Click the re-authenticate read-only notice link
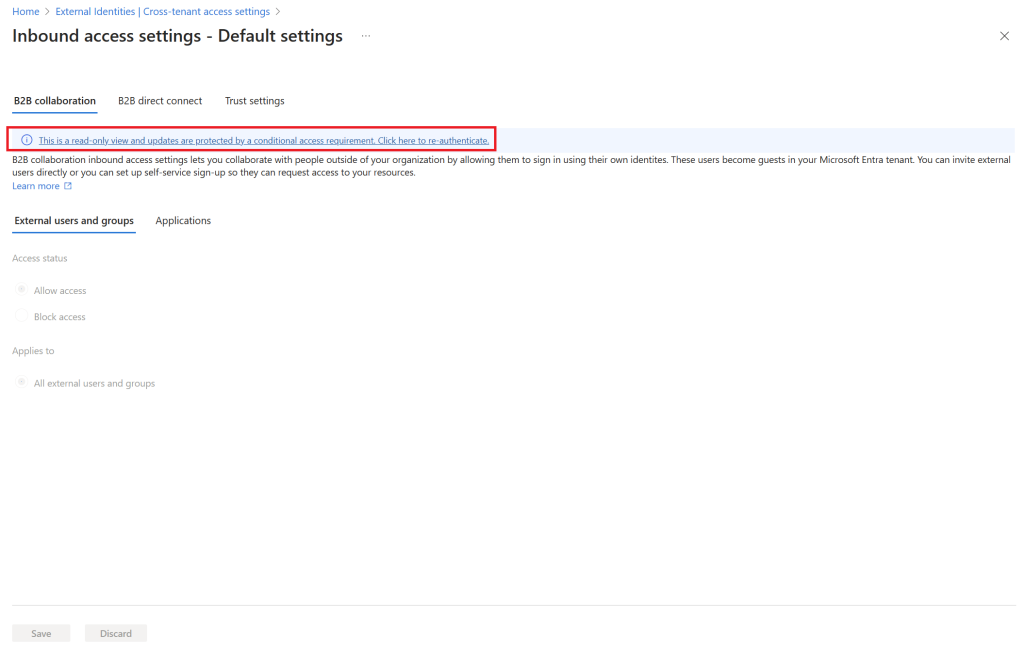Viewport: 1024px width, 652px height. click(x=263, y=140)
